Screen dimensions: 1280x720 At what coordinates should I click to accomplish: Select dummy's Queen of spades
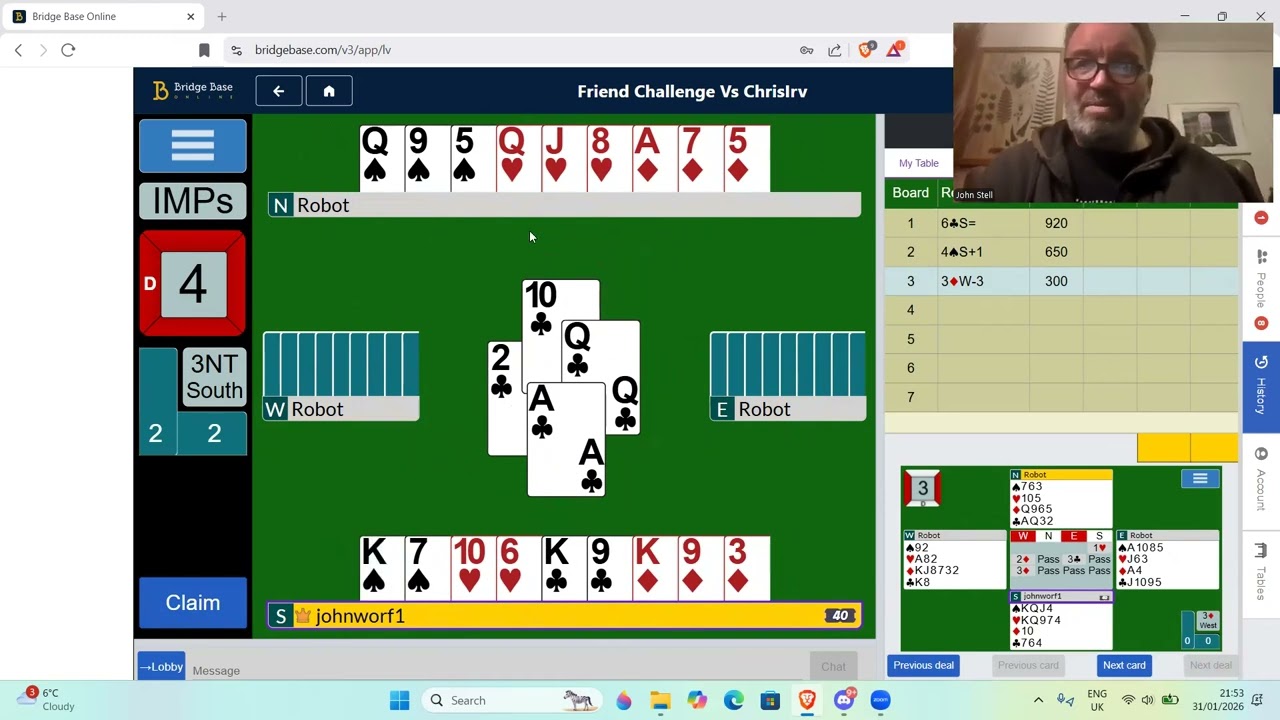coord(381,158)
